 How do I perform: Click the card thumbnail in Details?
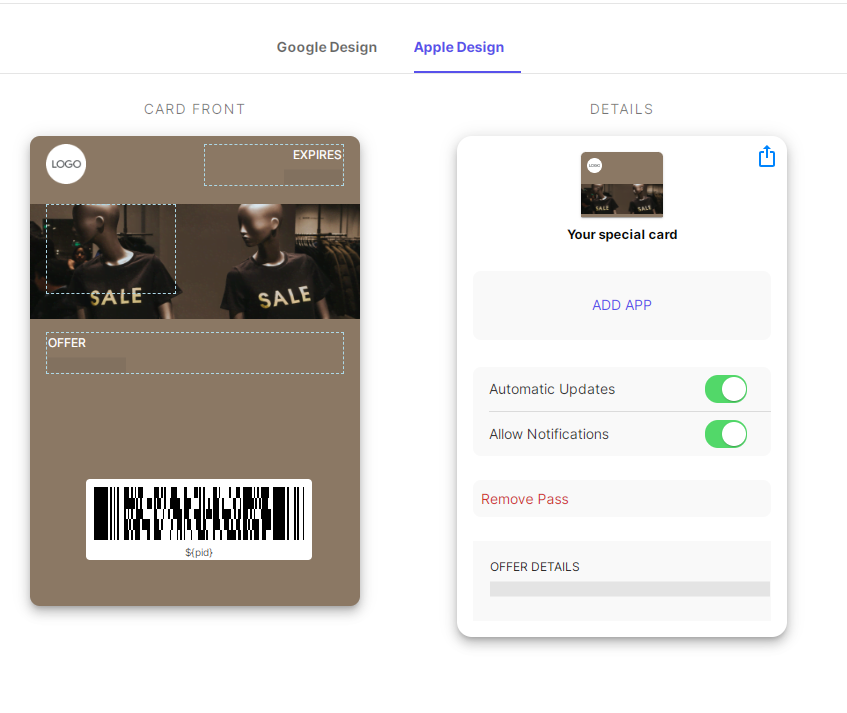point(622,185)
